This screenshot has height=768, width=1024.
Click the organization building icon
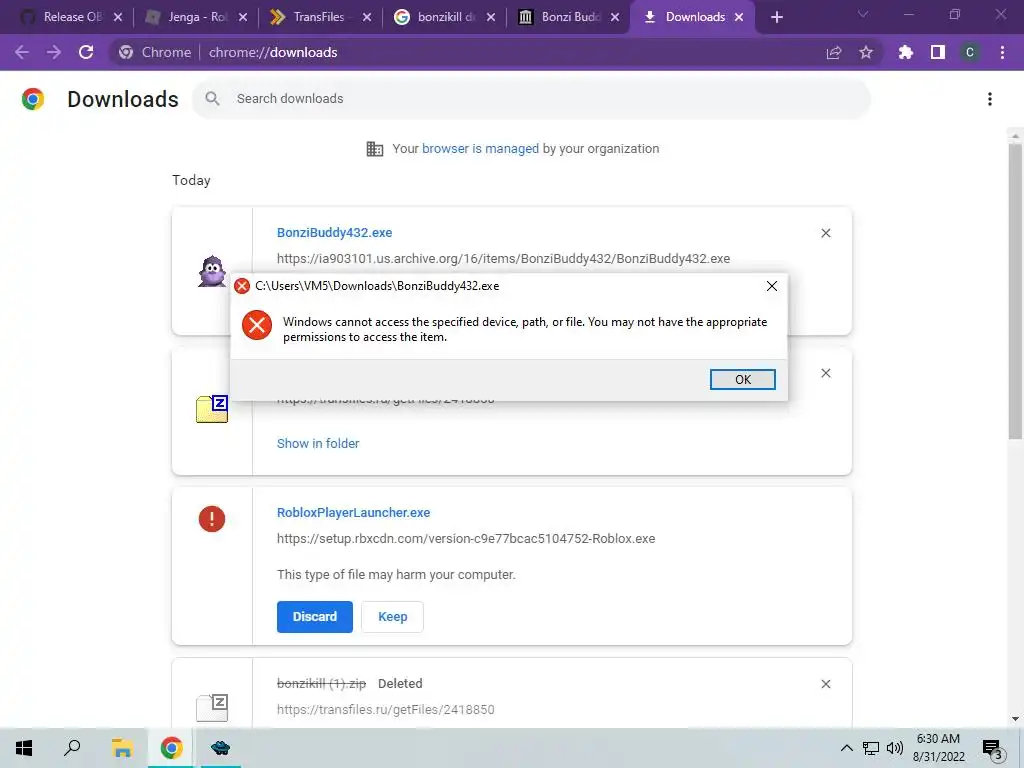click(375, 149)
